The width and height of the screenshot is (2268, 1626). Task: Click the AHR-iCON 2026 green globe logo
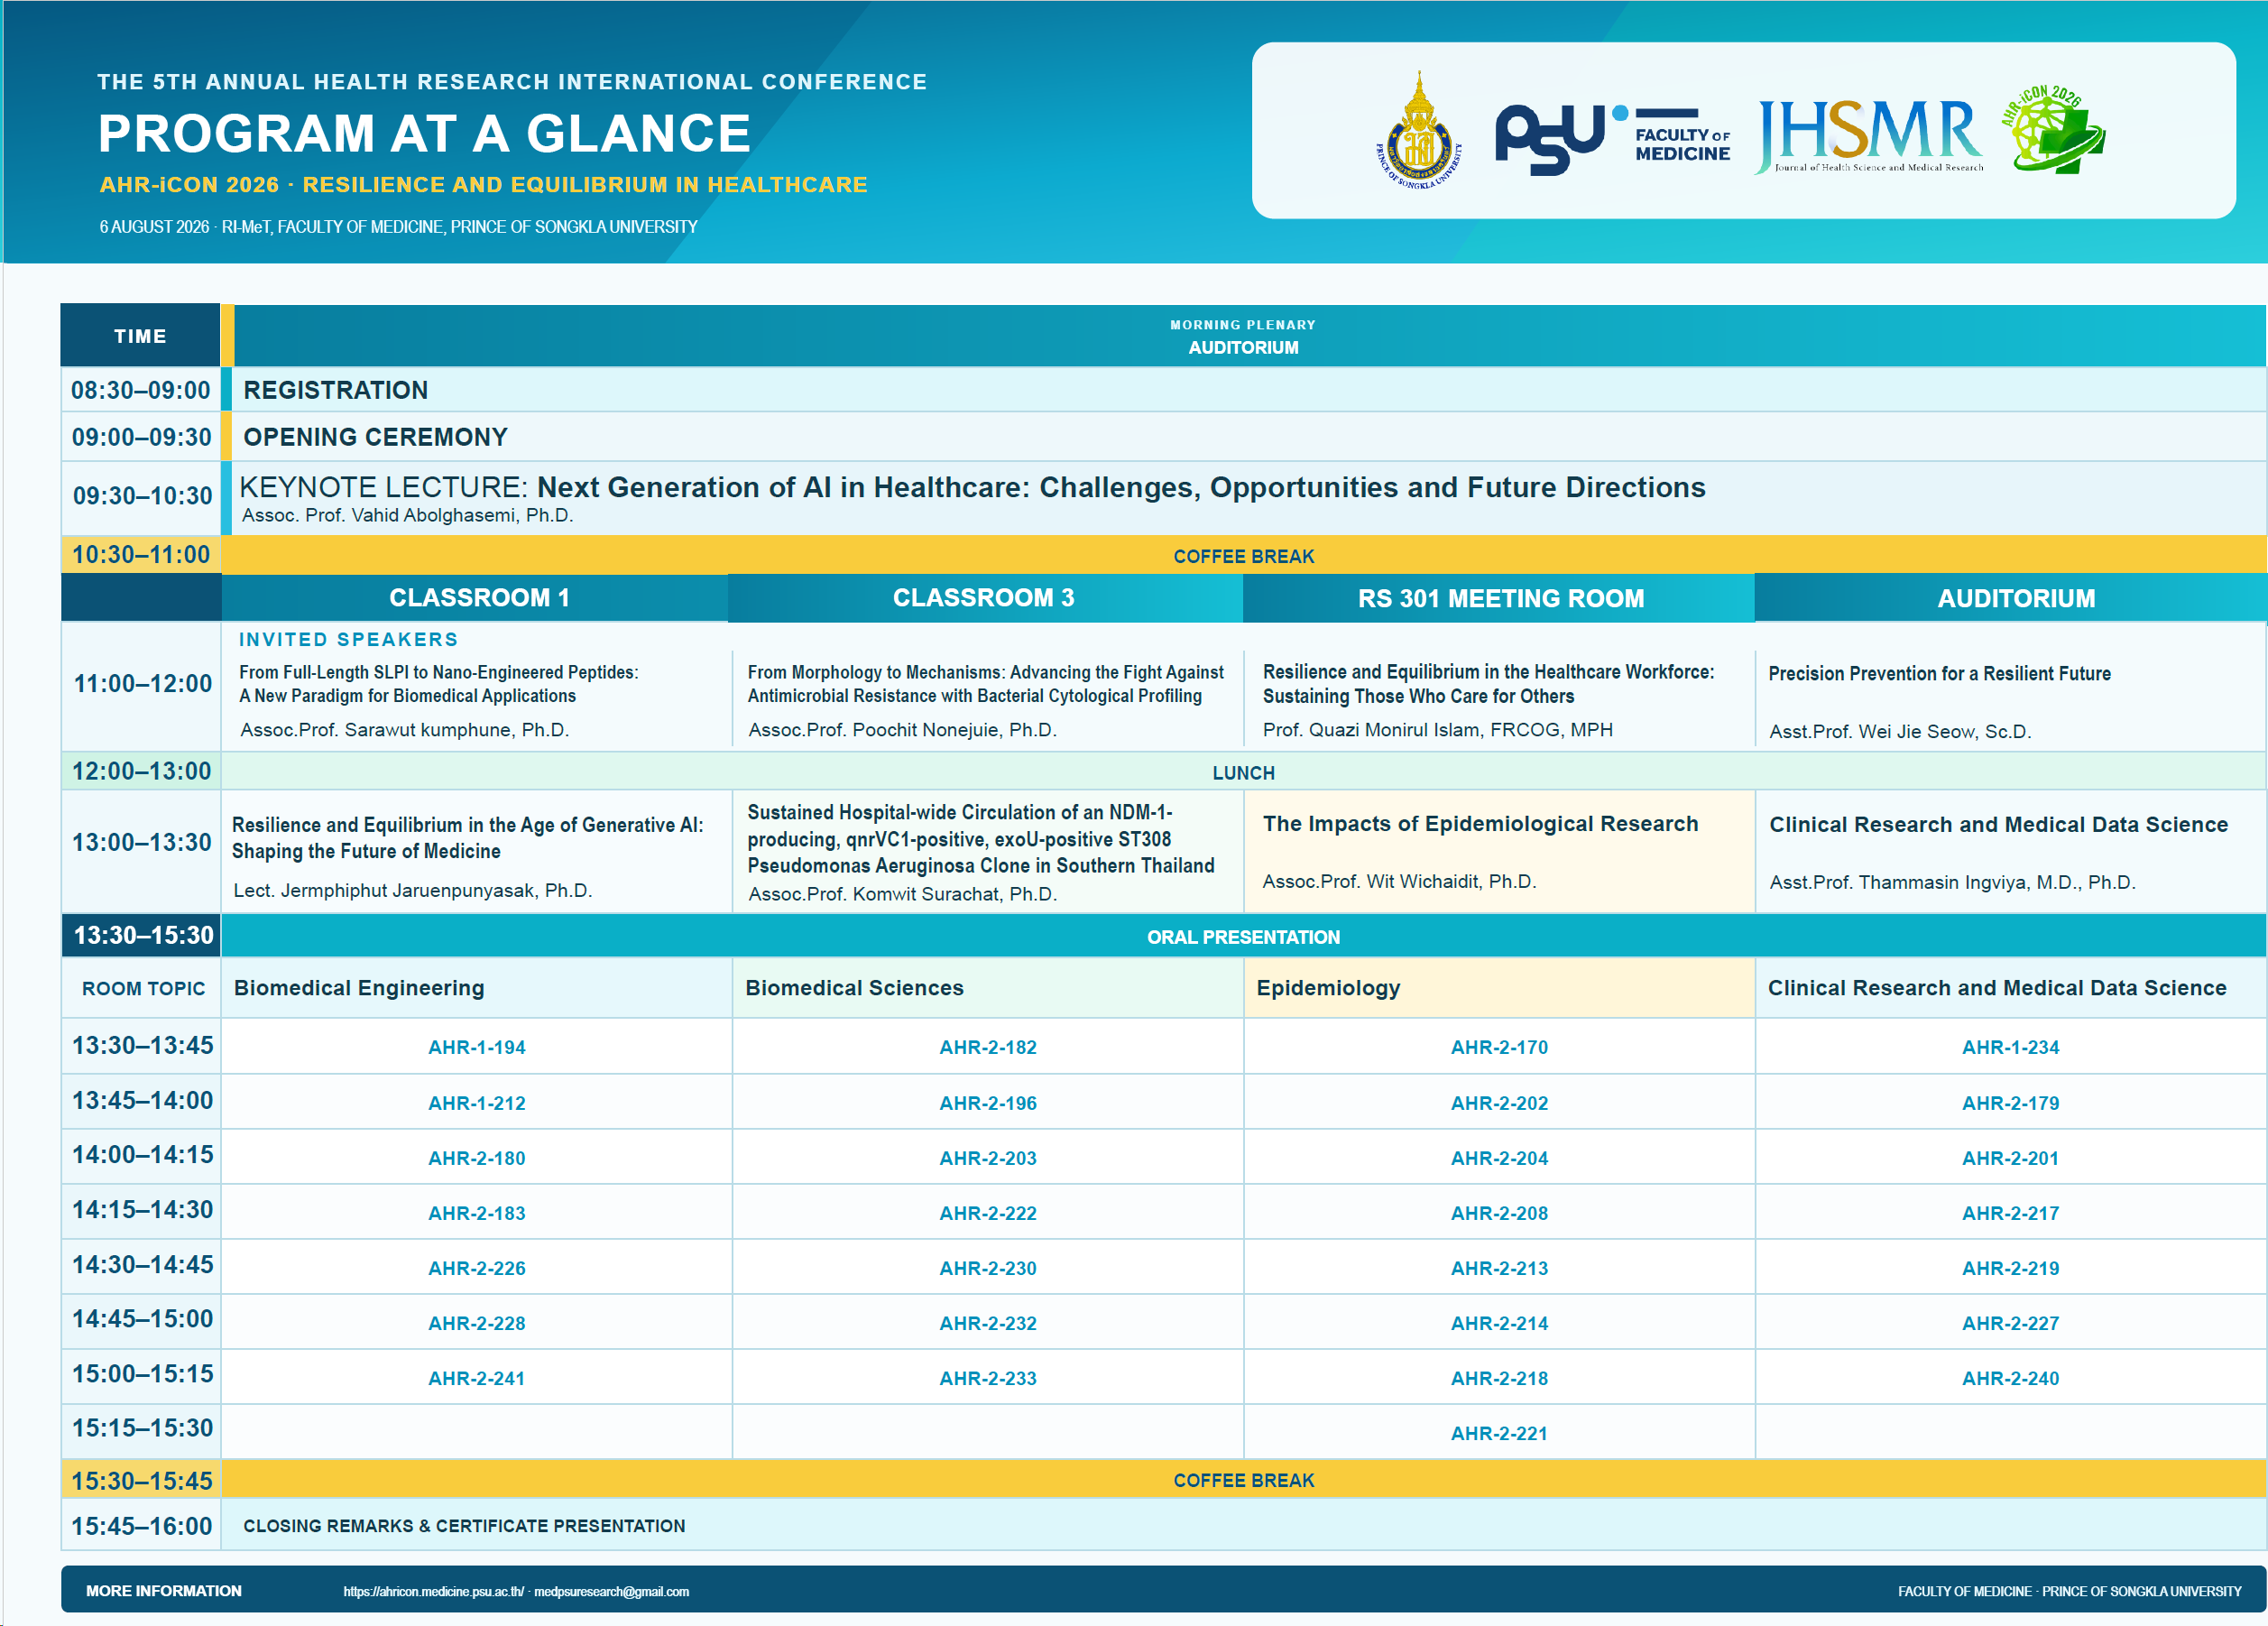pos(2052,130)
